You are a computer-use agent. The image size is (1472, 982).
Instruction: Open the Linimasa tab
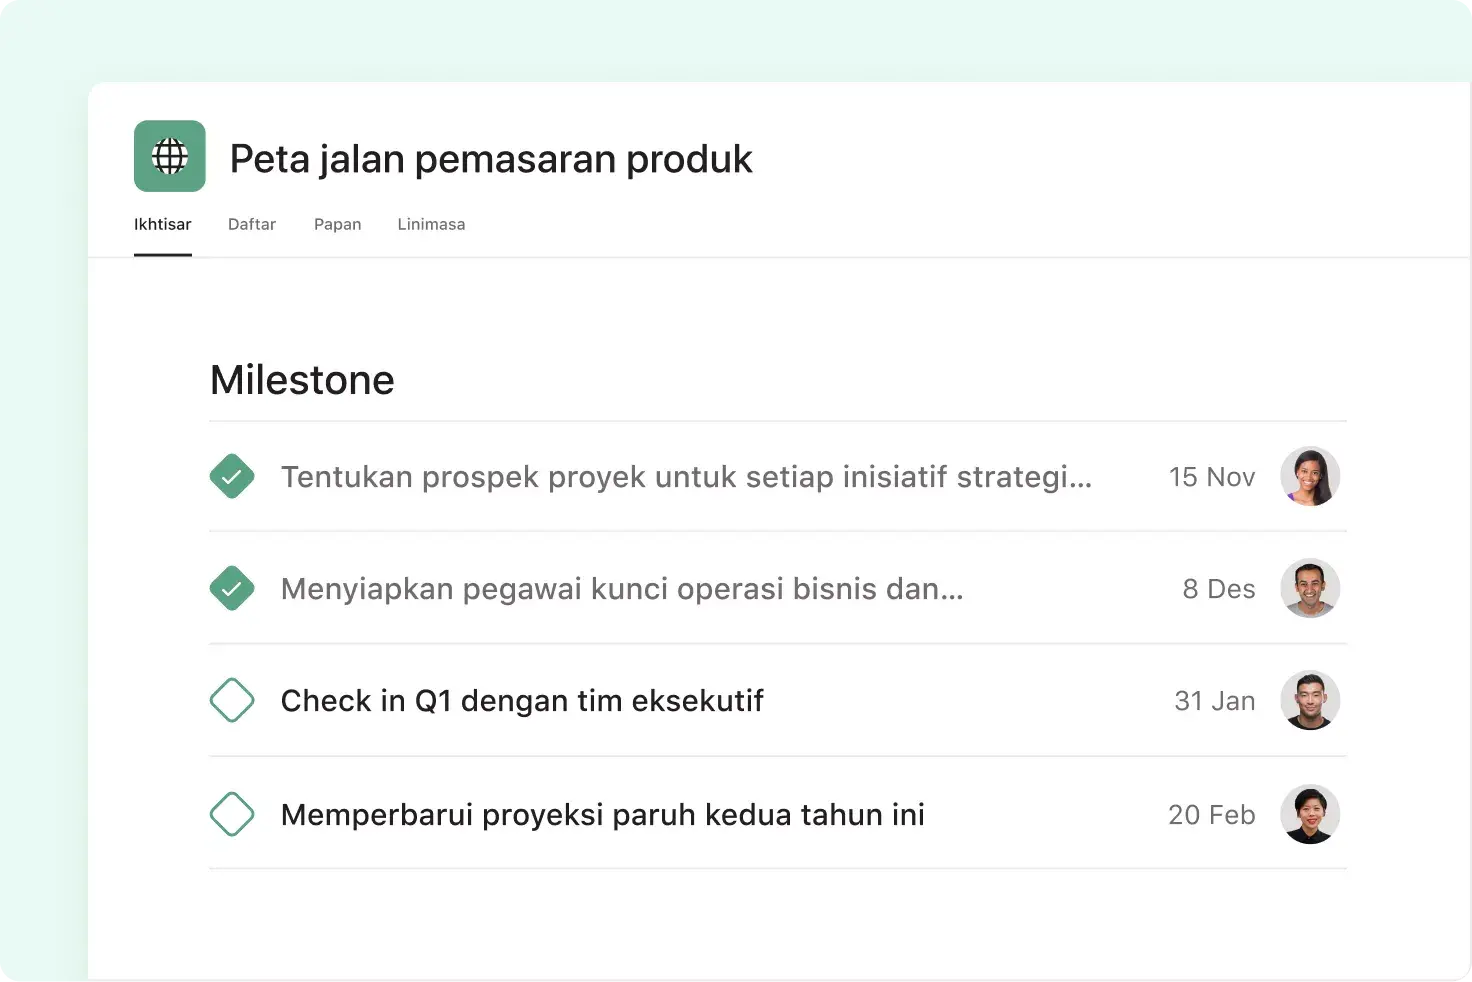point(431,224)
